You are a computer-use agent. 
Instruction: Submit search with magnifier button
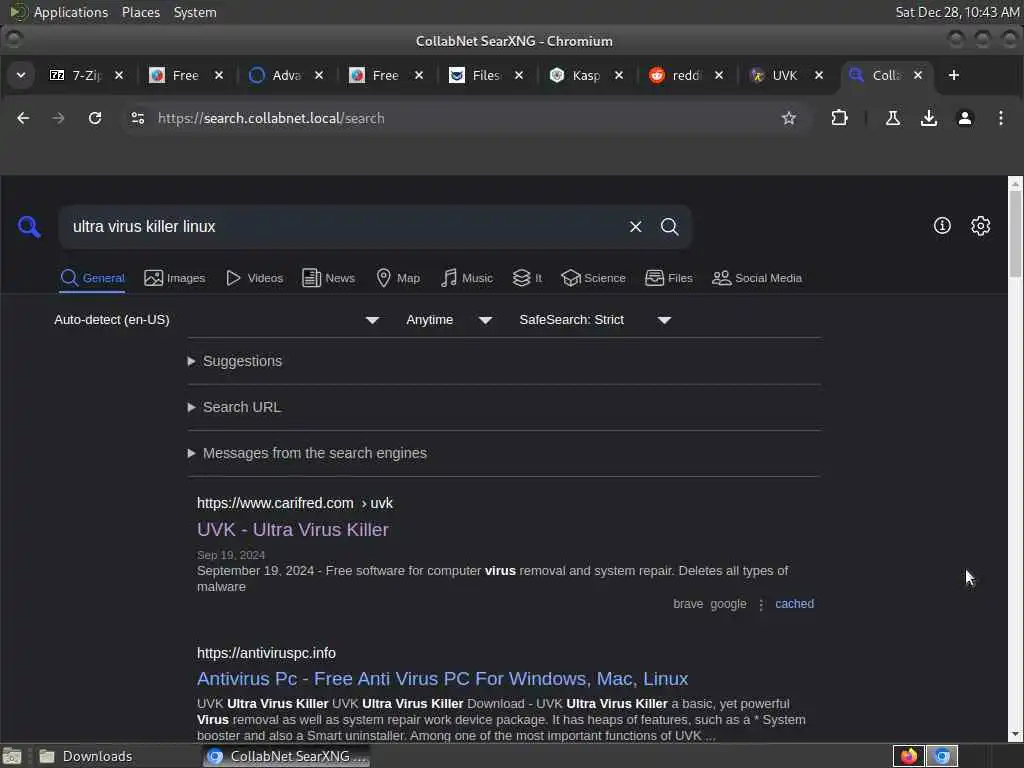669,227
